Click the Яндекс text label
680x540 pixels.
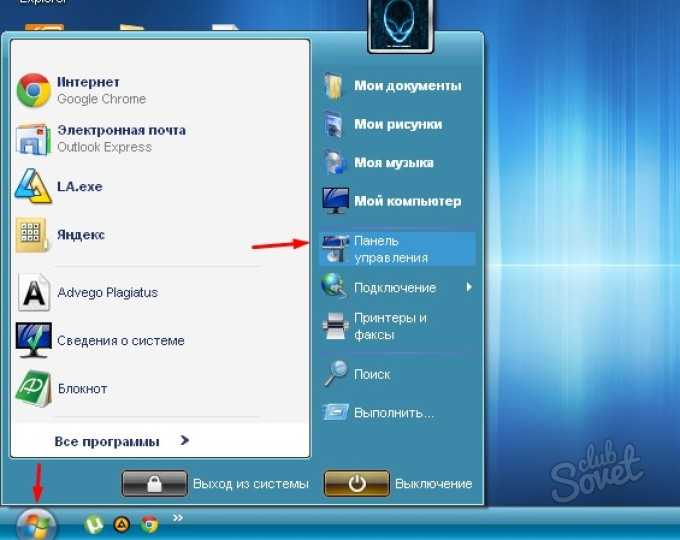(x=81, y=235)
